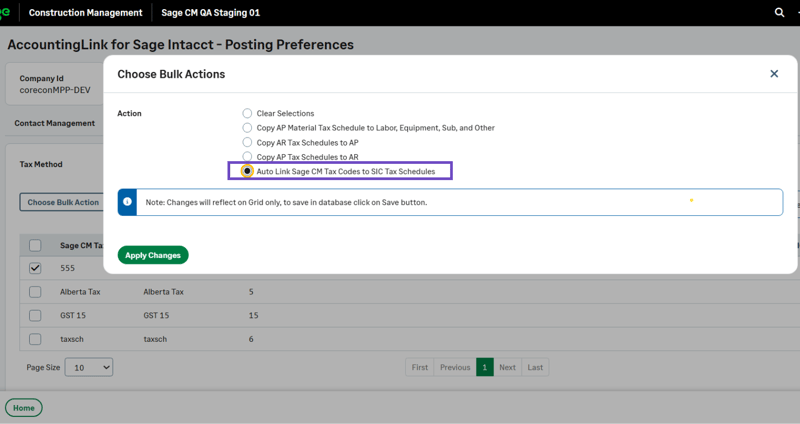Go to the Next page of results
The image size is (800, 424).
[x=507, y=367]
